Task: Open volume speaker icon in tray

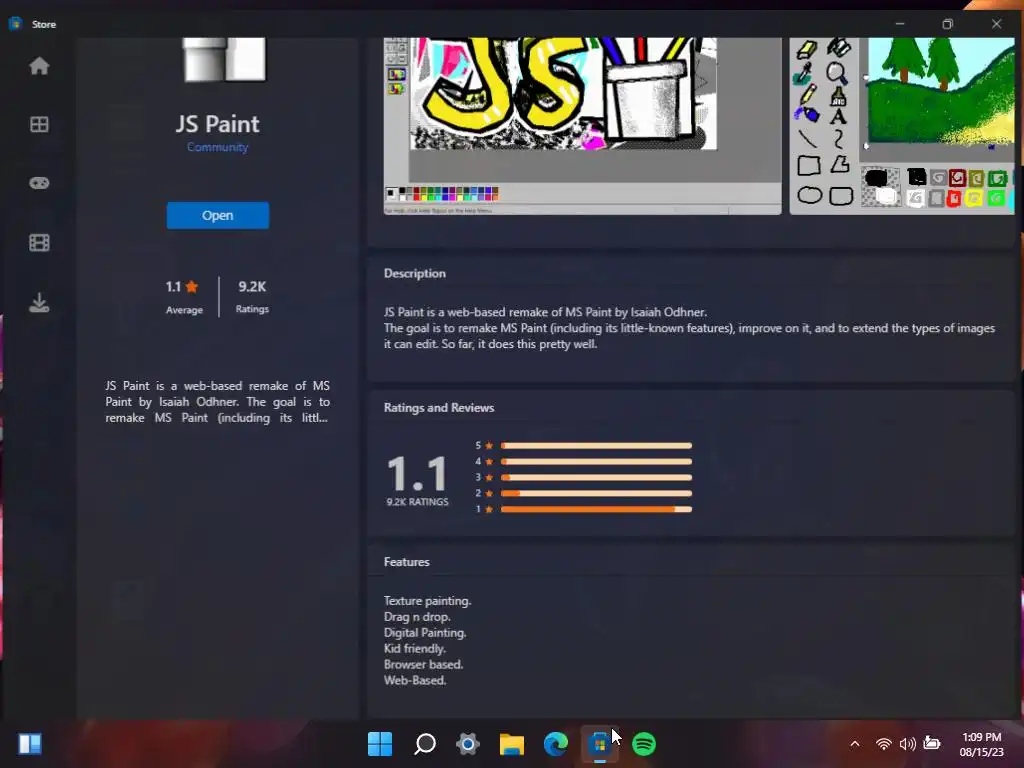Action: 908,744
